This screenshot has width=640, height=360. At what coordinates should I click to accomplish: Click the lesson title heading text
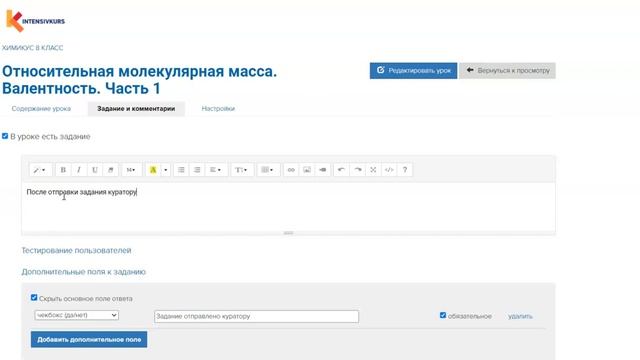tap(140, 80)
